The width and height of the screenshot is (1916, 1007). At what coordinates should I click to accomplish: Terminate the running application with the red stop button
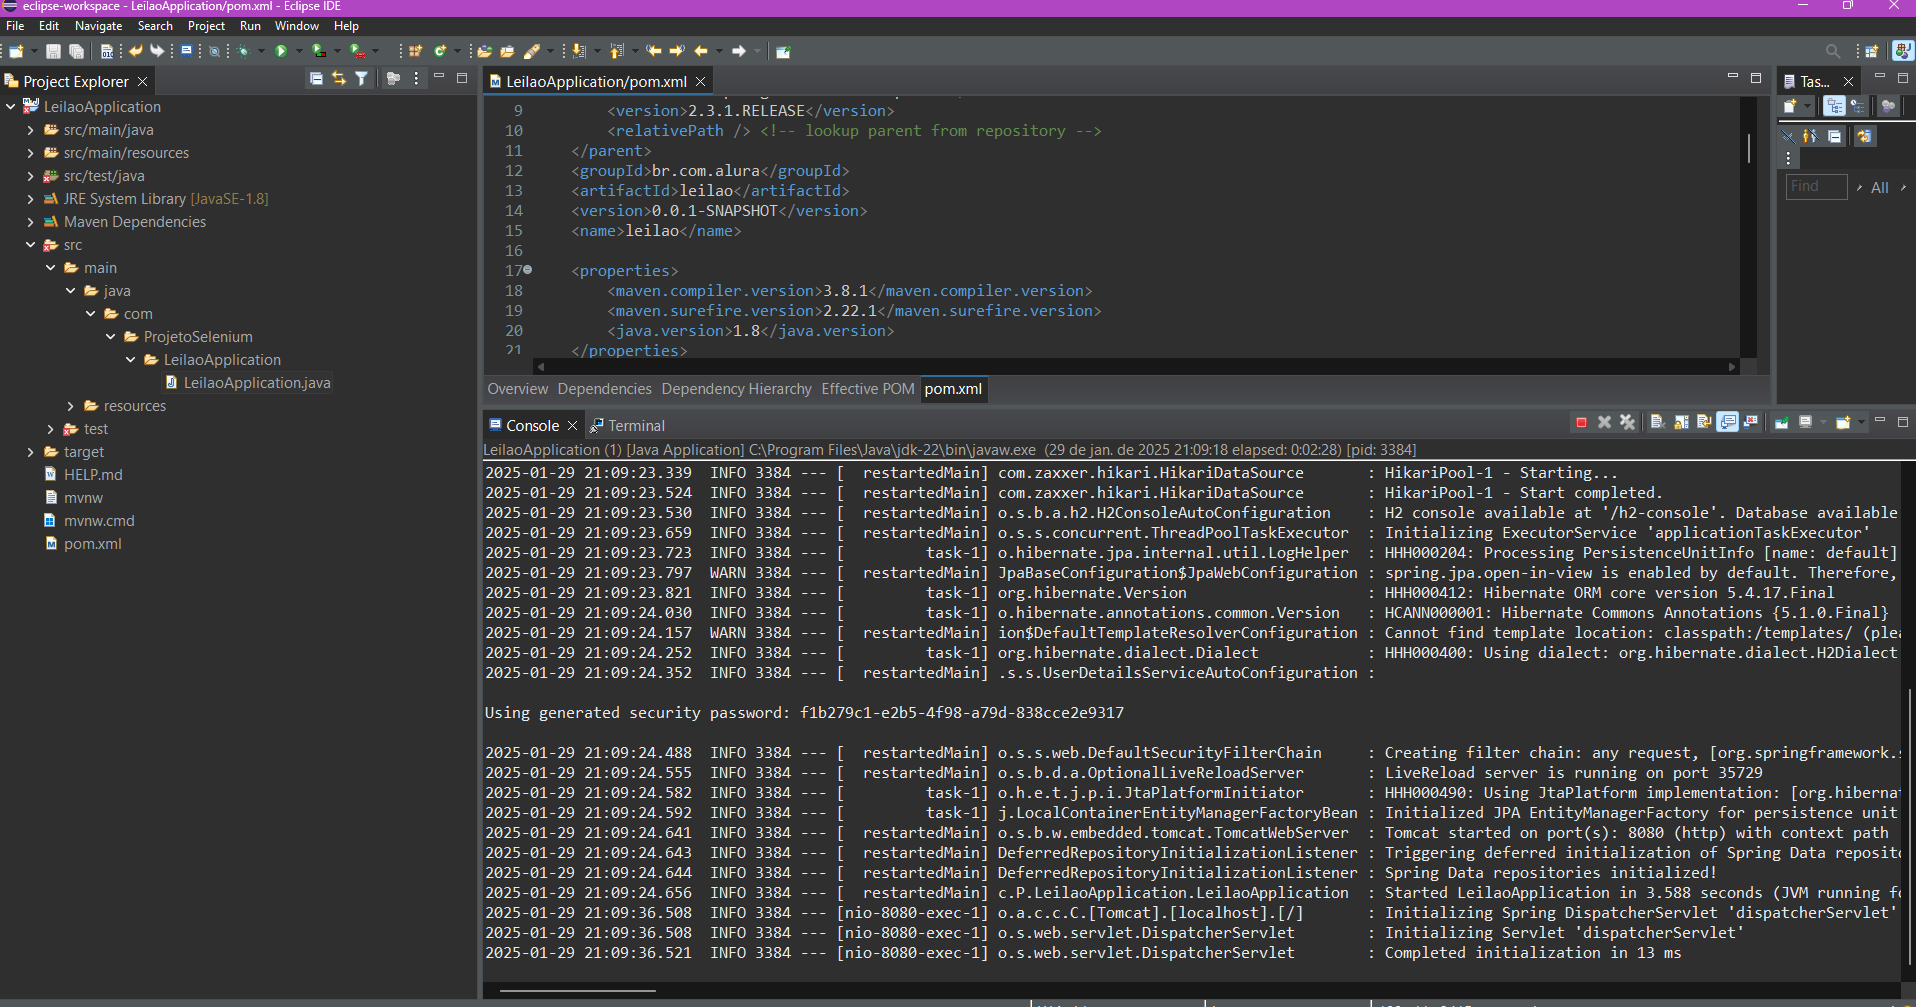click(x=1581, y=423)
